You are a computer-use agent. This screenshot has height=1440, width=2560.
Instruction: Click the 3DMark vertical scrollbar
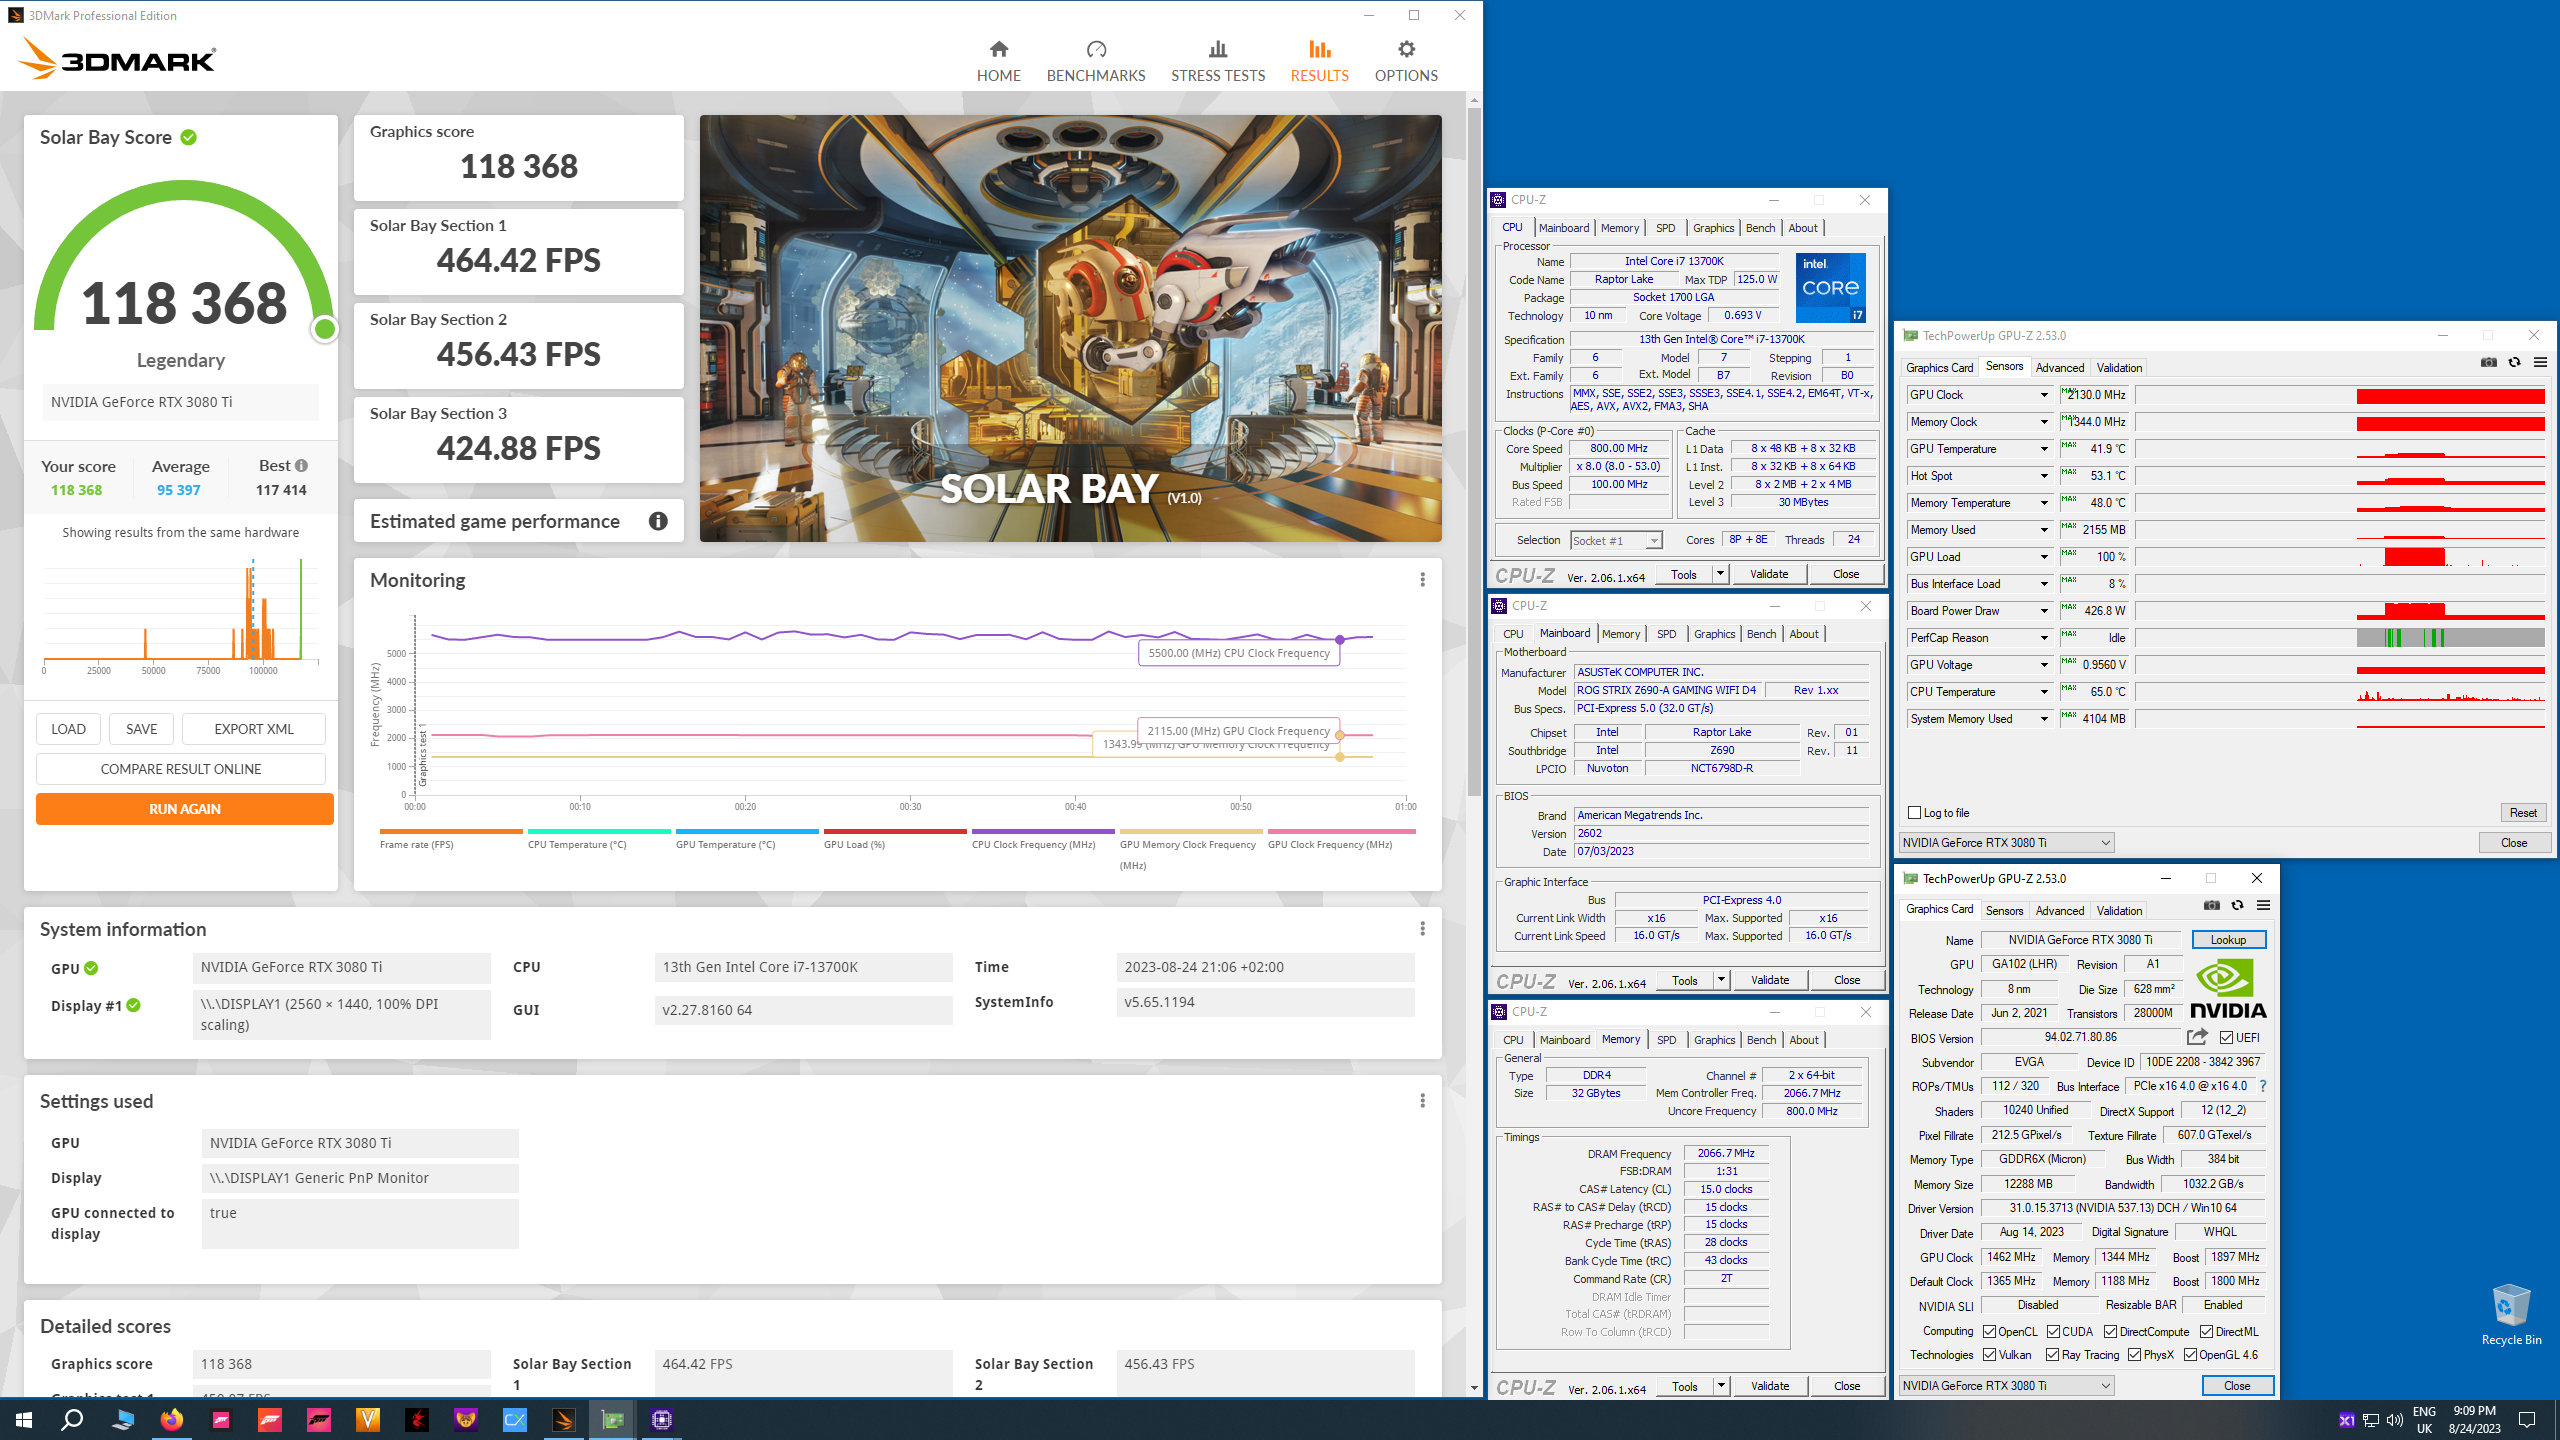pos(1474,450)
